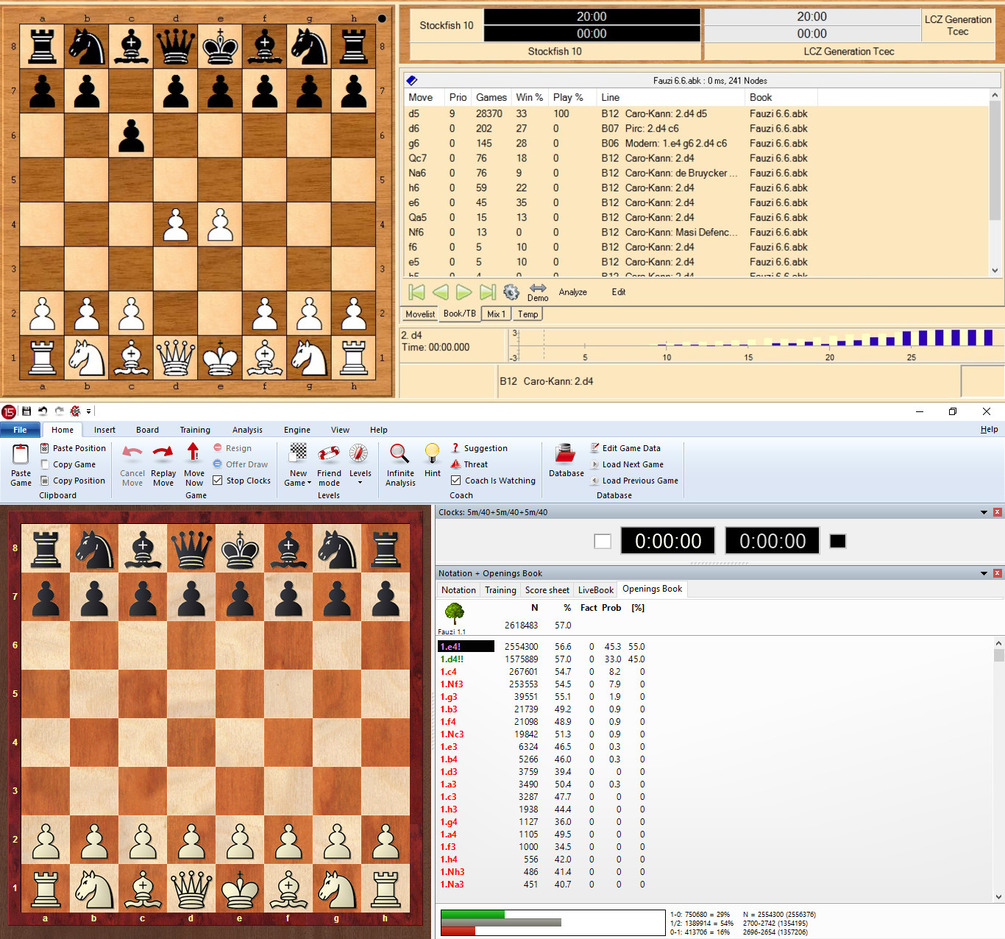The width and height of the screenshot is (1005, 939).
Task: Click the black side indicator box by clocks
Action: [x=838, y=541]
